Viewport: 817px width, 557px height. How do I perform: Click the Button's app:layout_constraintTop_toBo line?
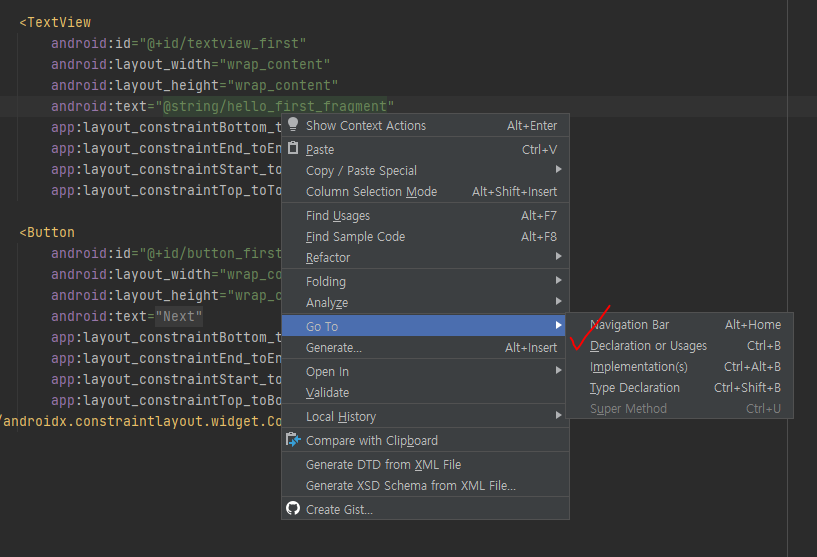(166, 400)
